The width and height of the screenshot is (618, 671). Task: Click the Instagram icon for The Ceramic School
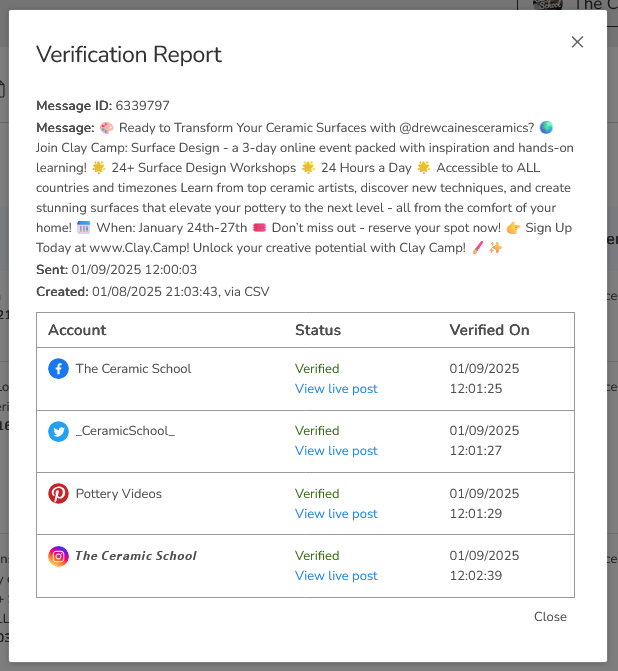[58, 556]
